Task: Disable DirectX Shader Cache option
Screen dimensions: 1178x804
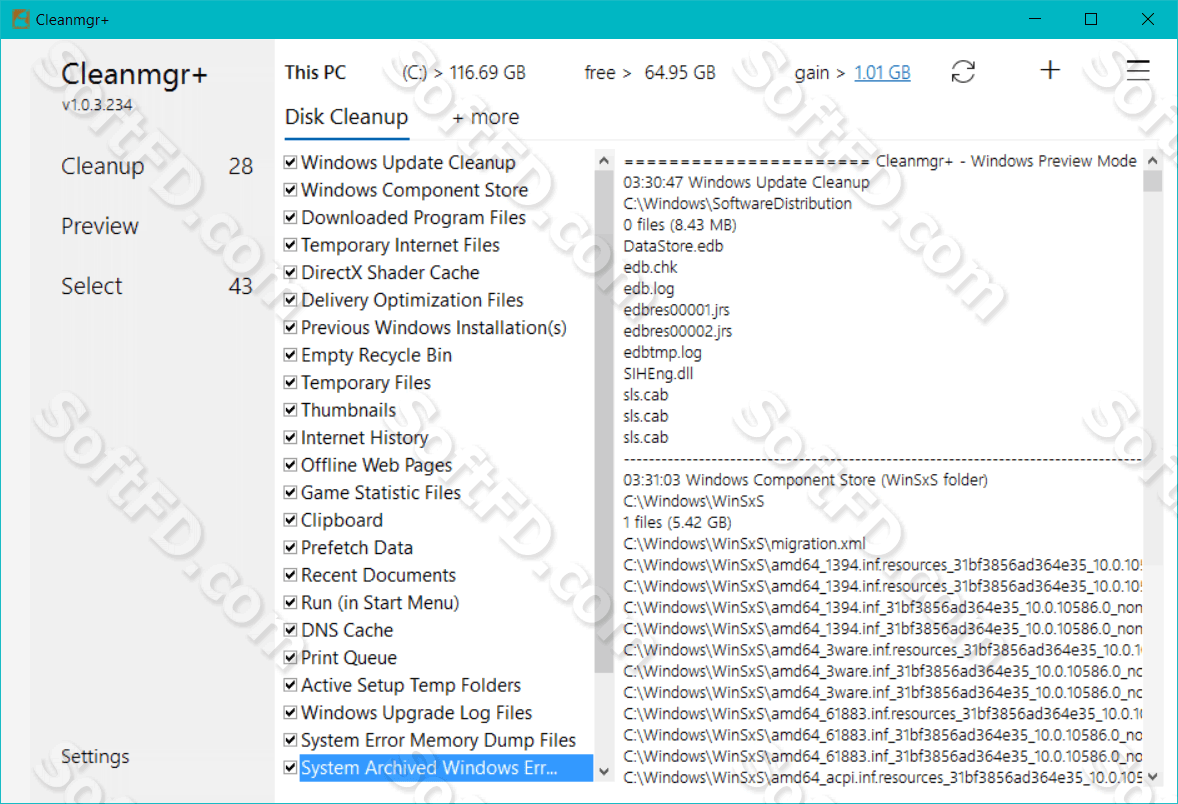Action: coord(291,272)
